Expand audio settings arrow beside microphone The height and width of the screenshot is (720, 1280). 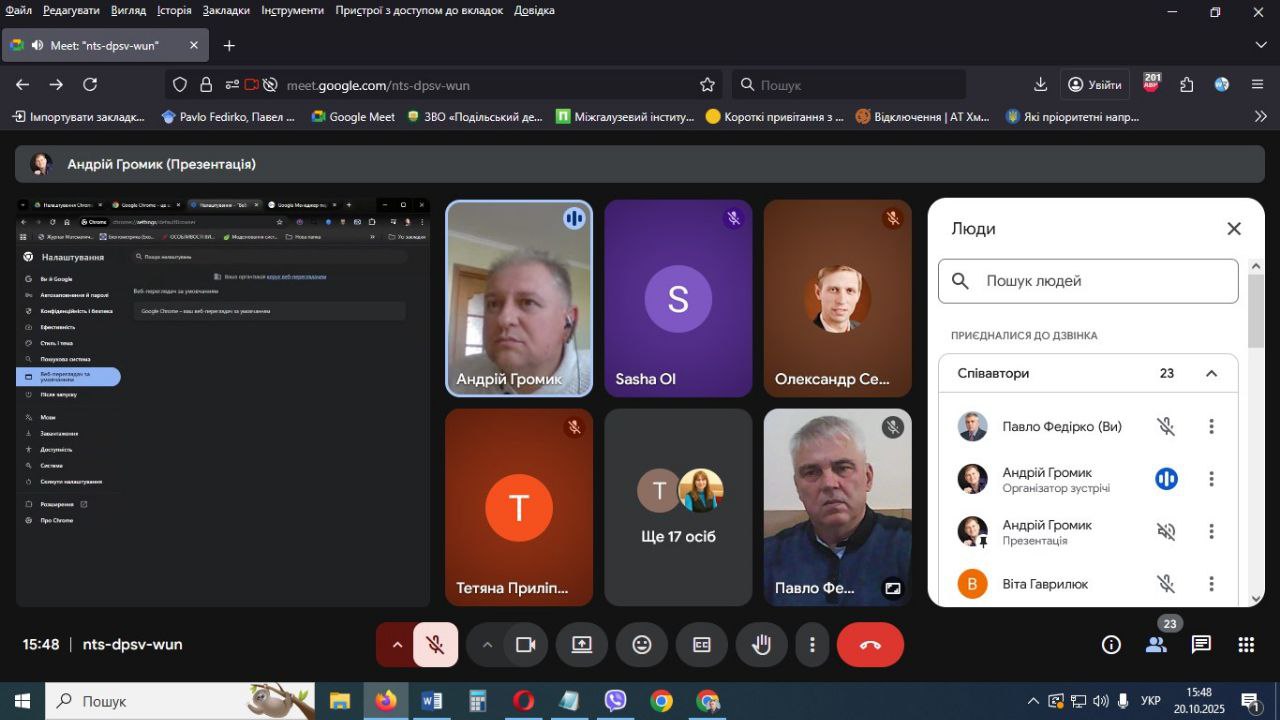[397, 645]
